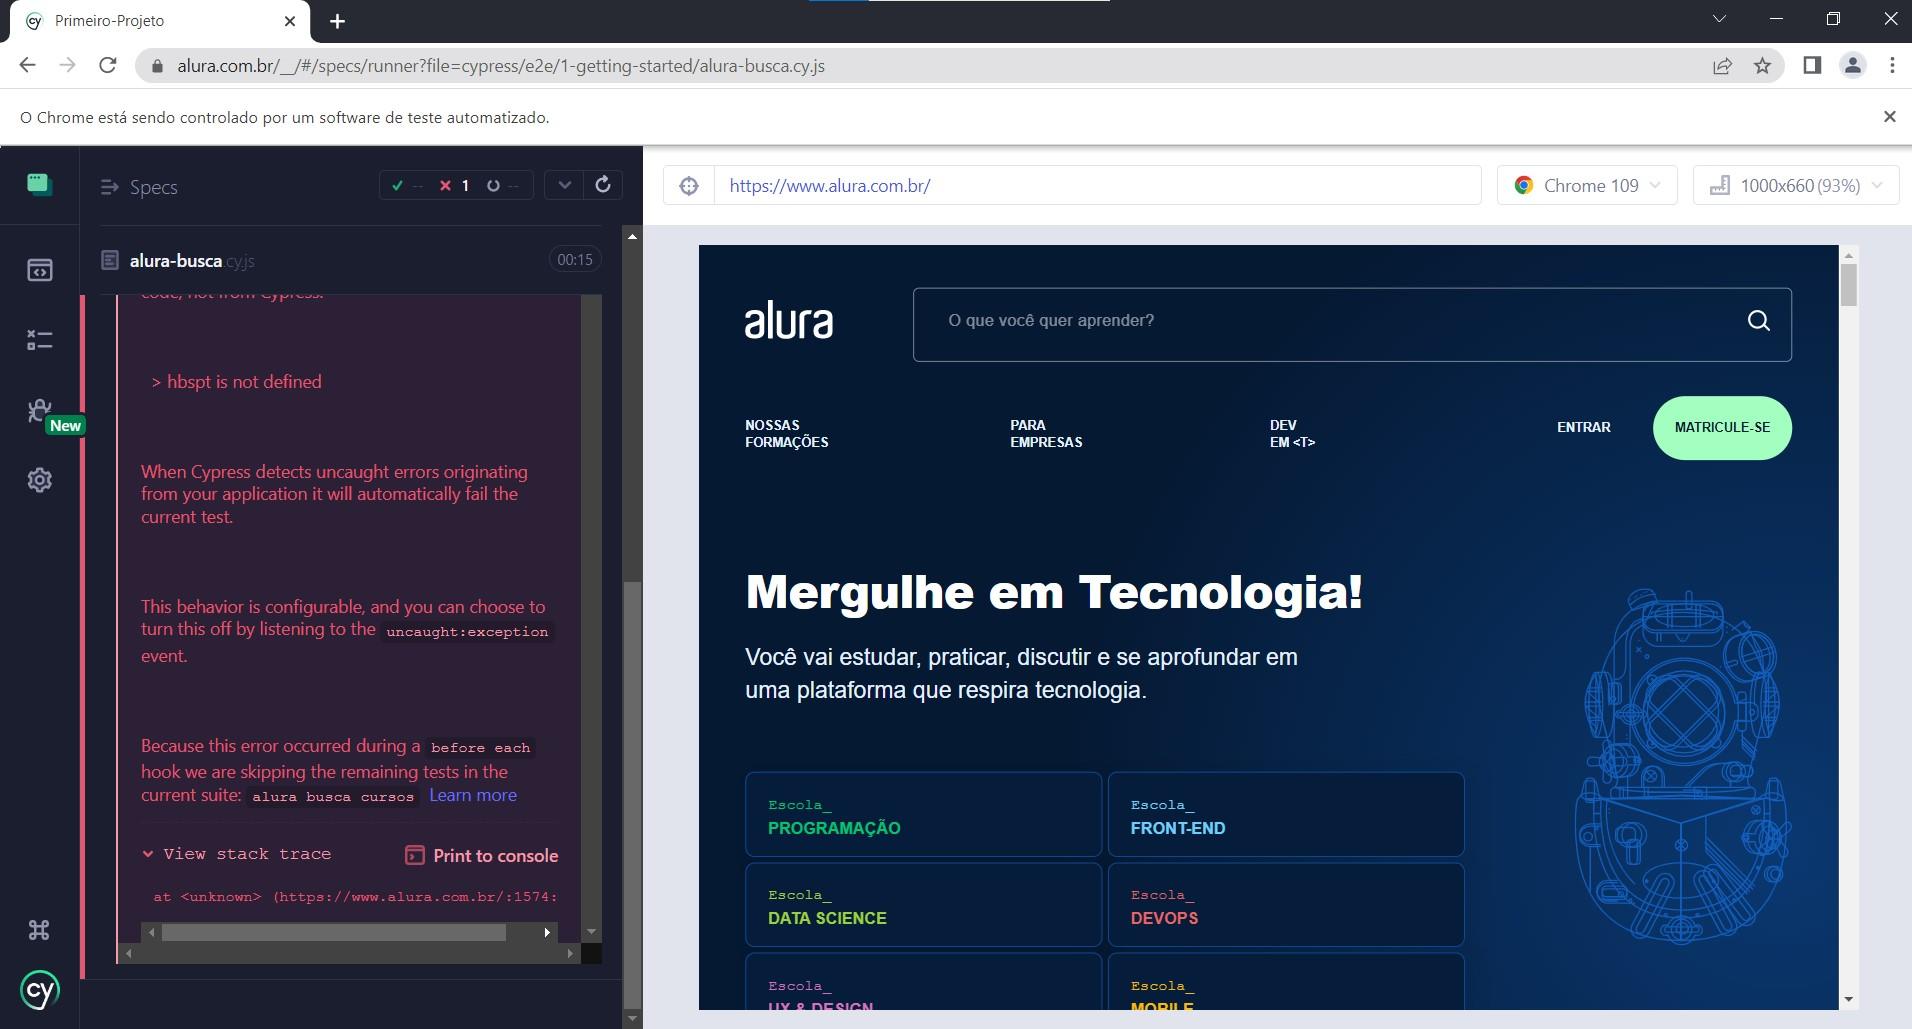Screen dimensions: 1912x1029
Task: Go back with the browser back arrow
Action: (27, 65)
